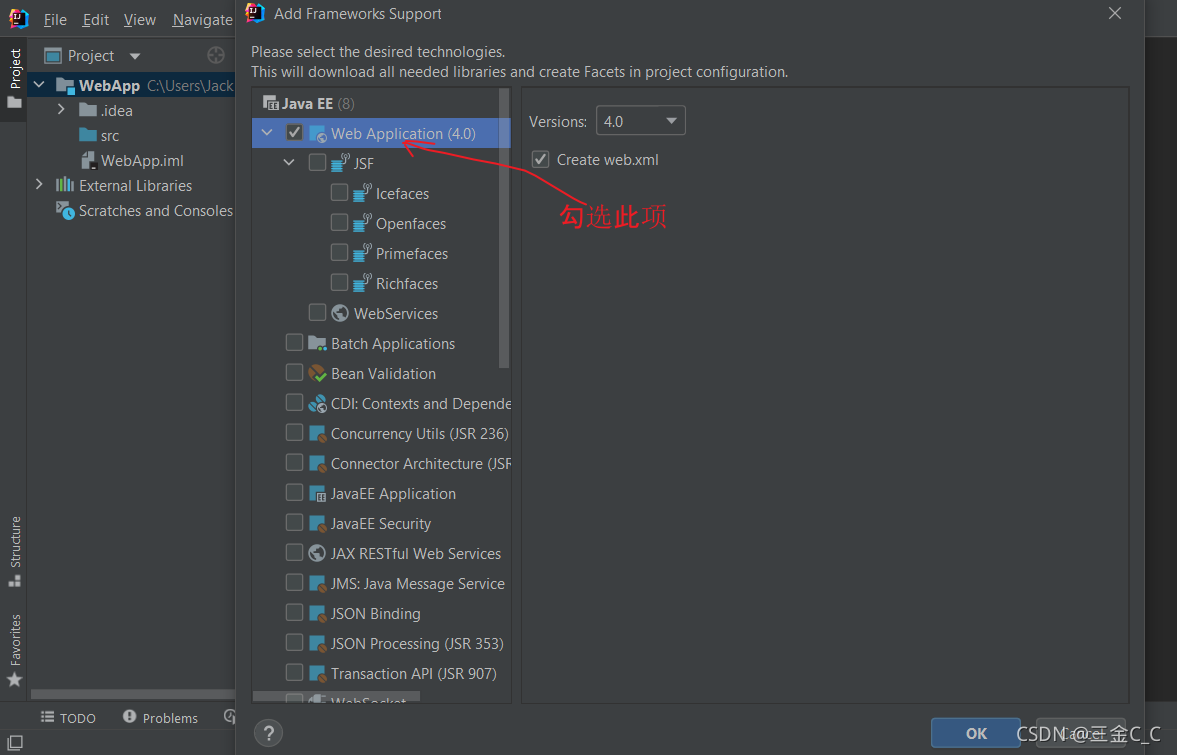This screenshot has height=755, width=1177.
Task: Click the Project panel horizontal scrollbar
Action: tap(133, 693)
